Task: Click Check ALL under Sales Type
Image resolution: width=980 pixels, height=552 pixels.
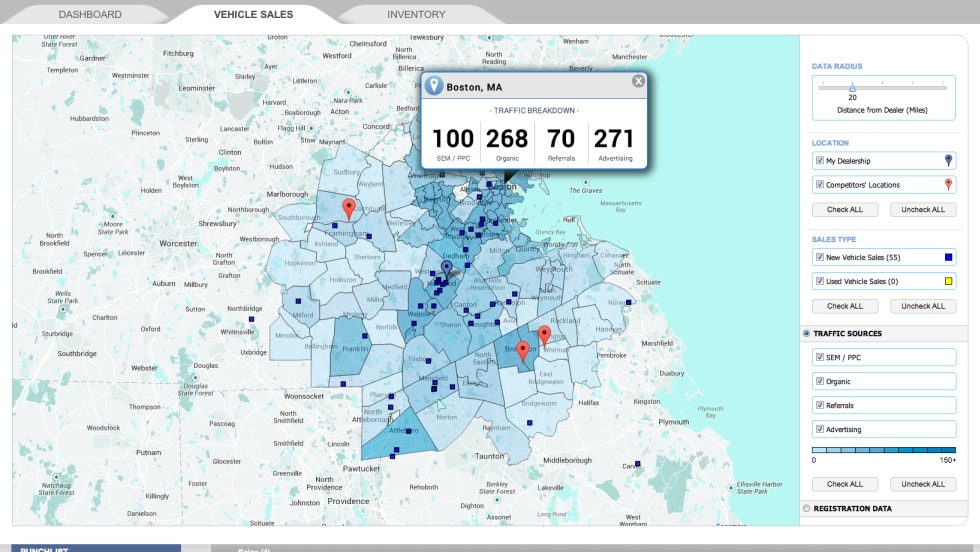Action: [x=844, y=306]
